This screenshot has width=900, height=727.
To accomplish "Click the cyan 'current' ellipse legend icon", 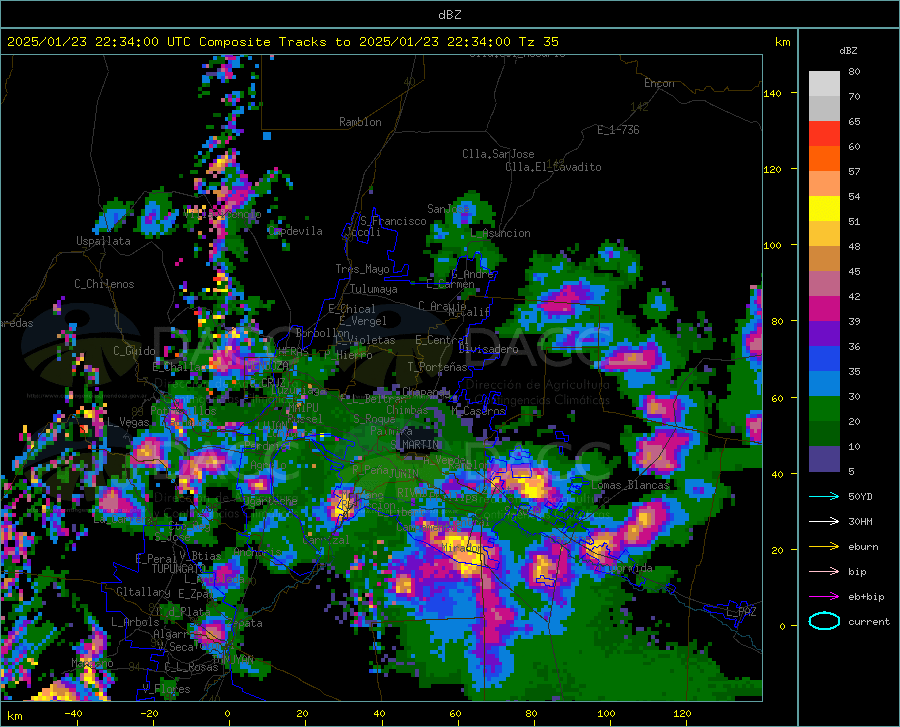I will [x=824, y=621].
